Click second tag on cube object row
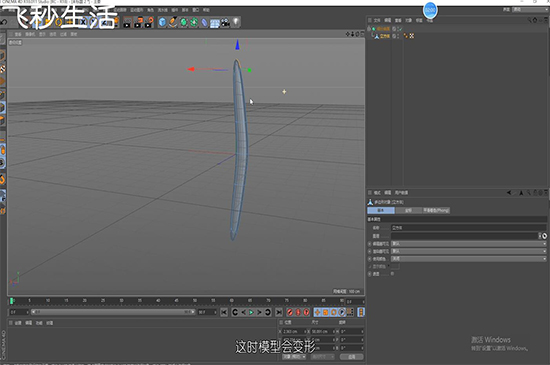550x365 pixels. pyautogui.click(x=412, y=36)
